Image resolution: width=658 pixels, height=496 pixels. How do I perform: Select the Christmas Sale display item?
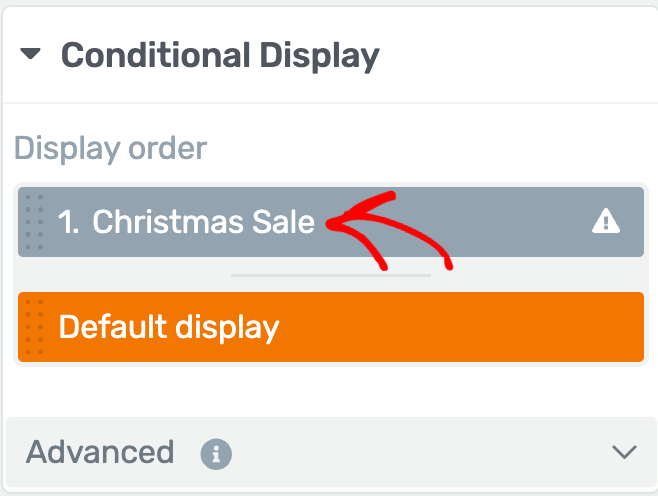(x=331, y=222)
